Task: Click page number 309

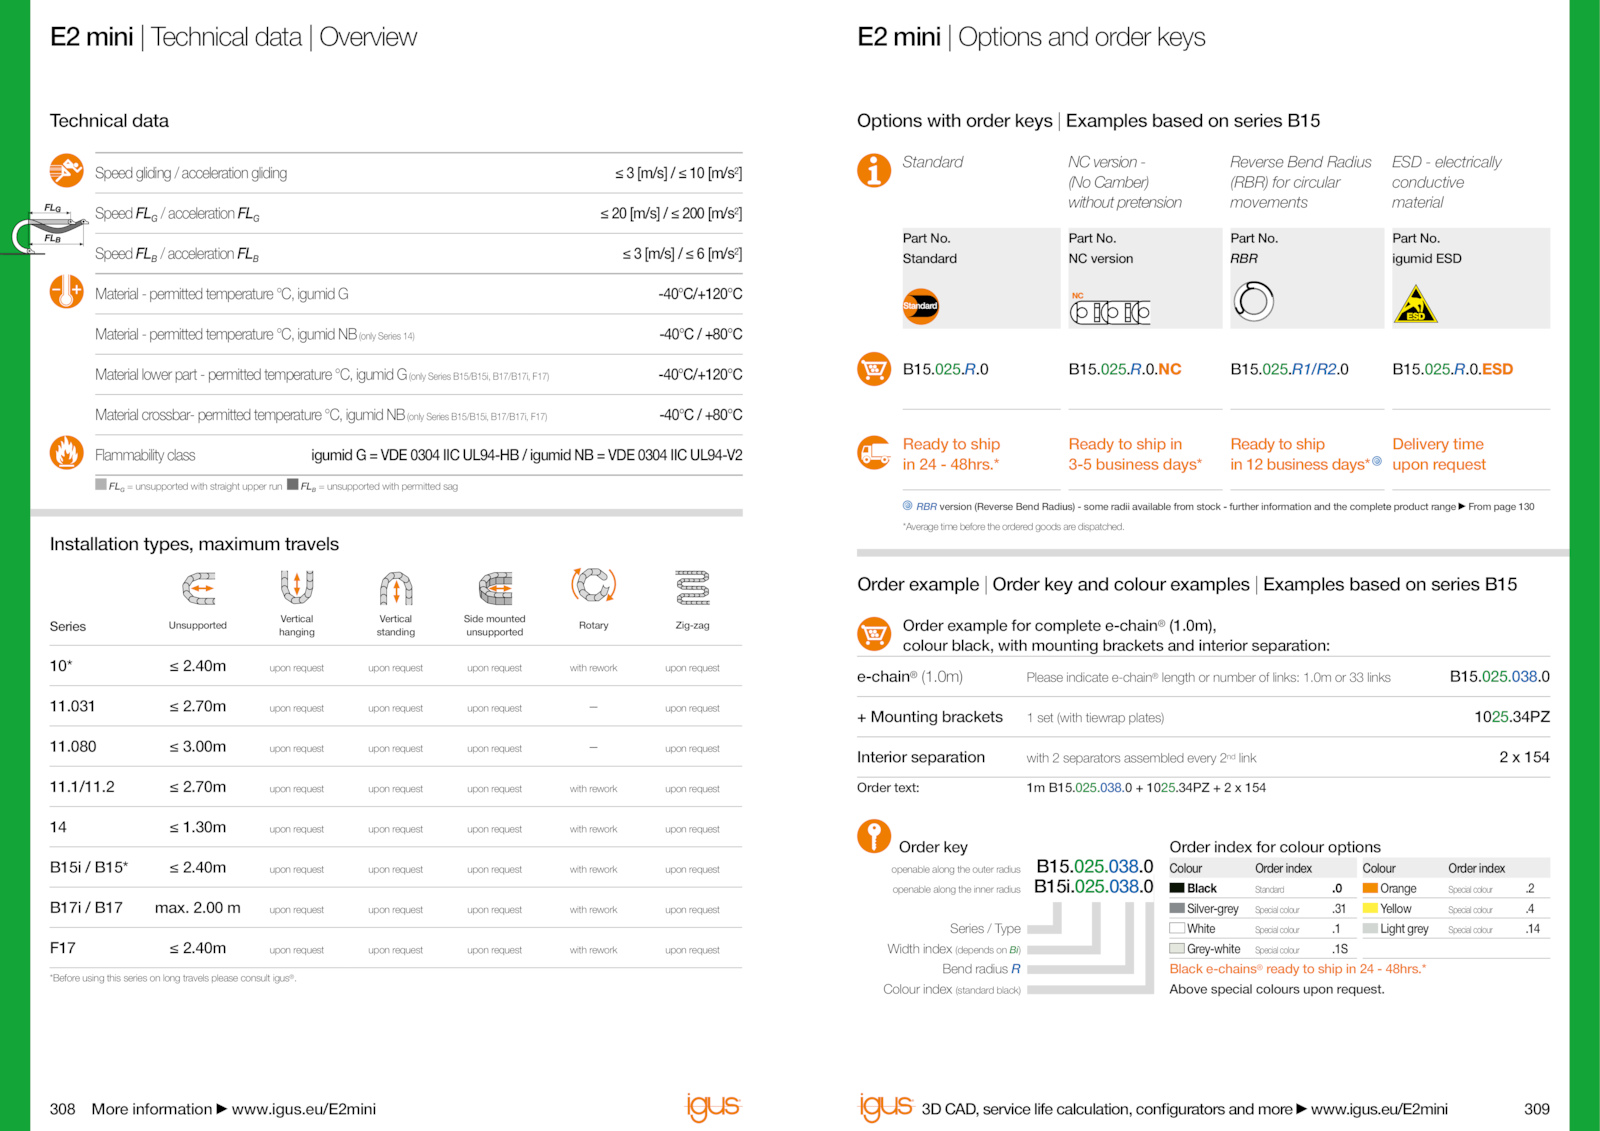Action: coord(1536,1109)
